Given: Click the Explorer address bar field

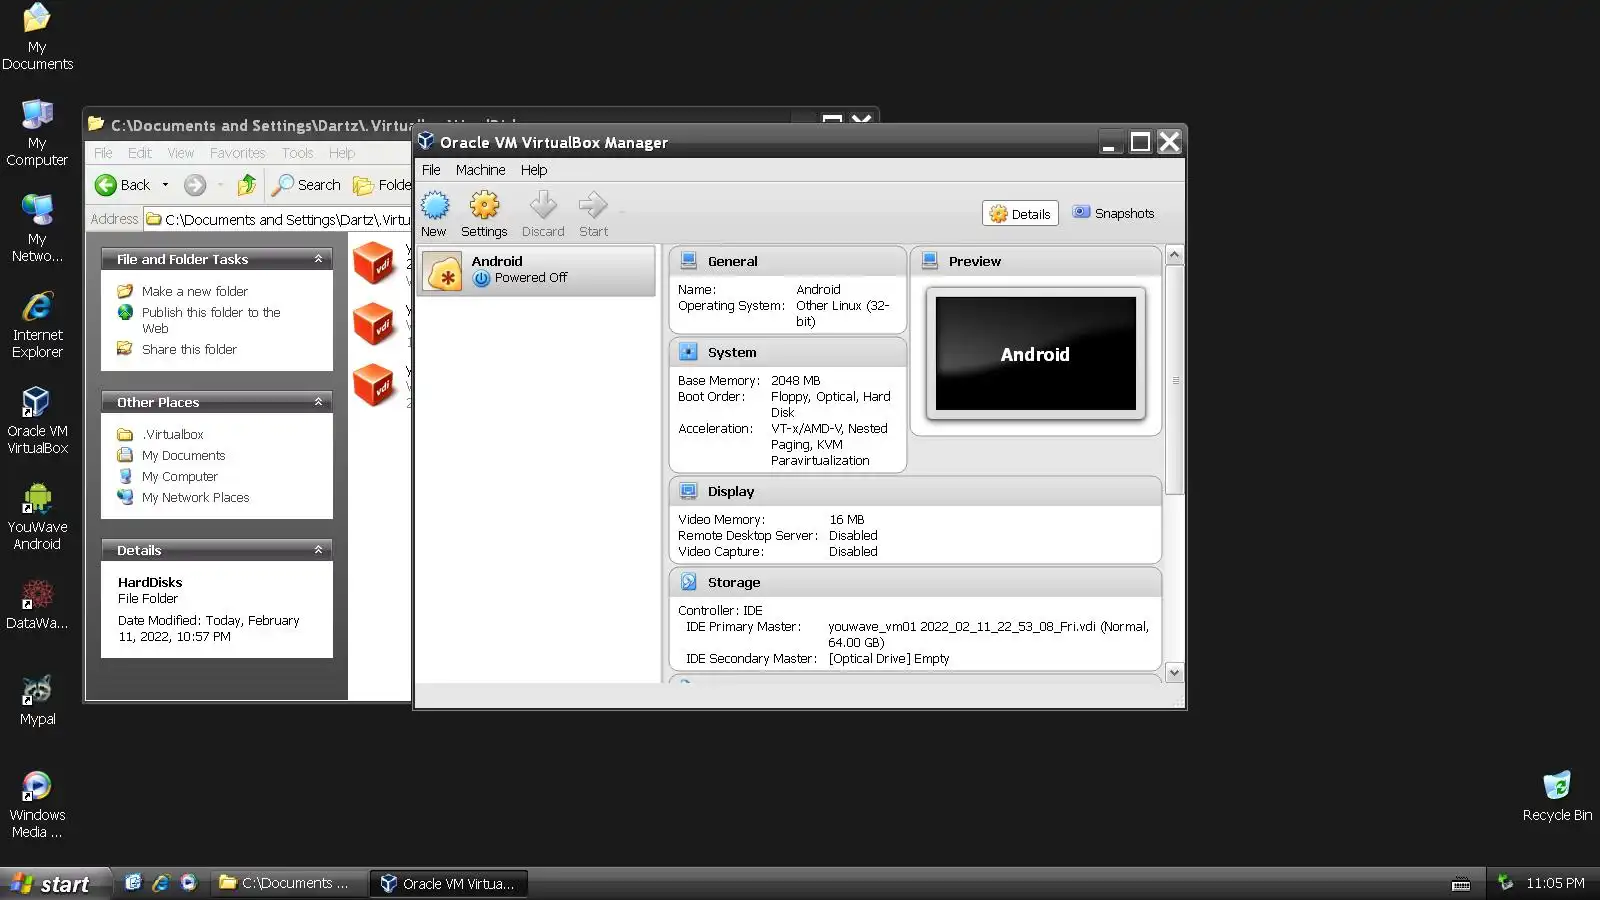Looking at the screenshot, I should coord(278,219).
